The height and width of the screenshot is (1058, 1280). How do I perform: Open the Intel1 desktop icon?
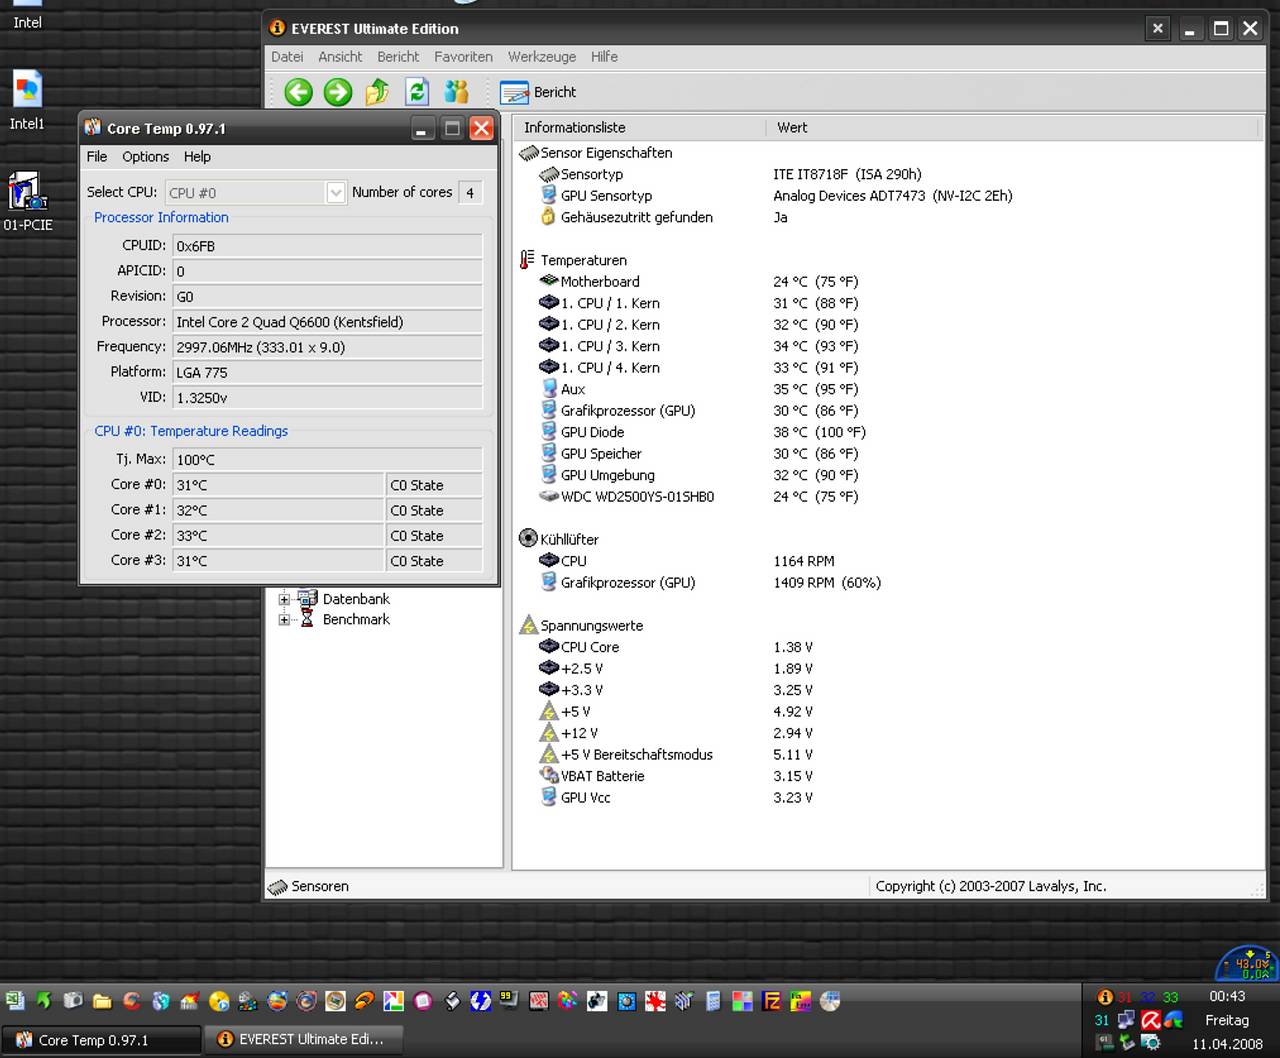pos(27,101)
